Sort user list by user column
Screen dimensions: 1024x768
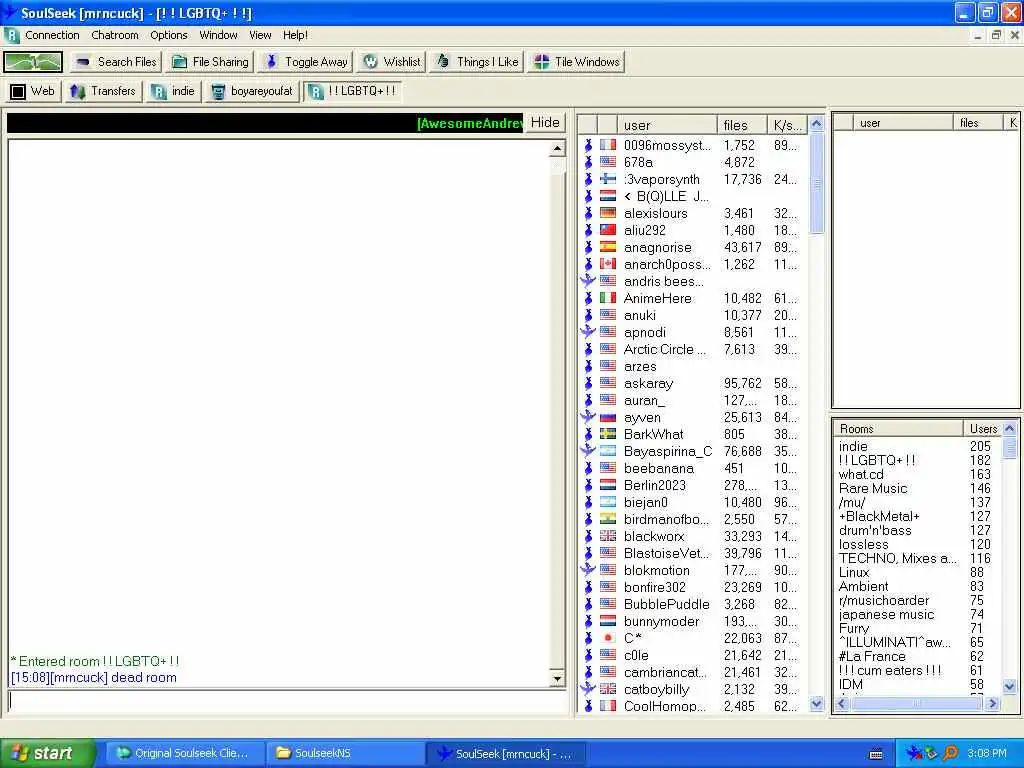[x=667, y=125]
